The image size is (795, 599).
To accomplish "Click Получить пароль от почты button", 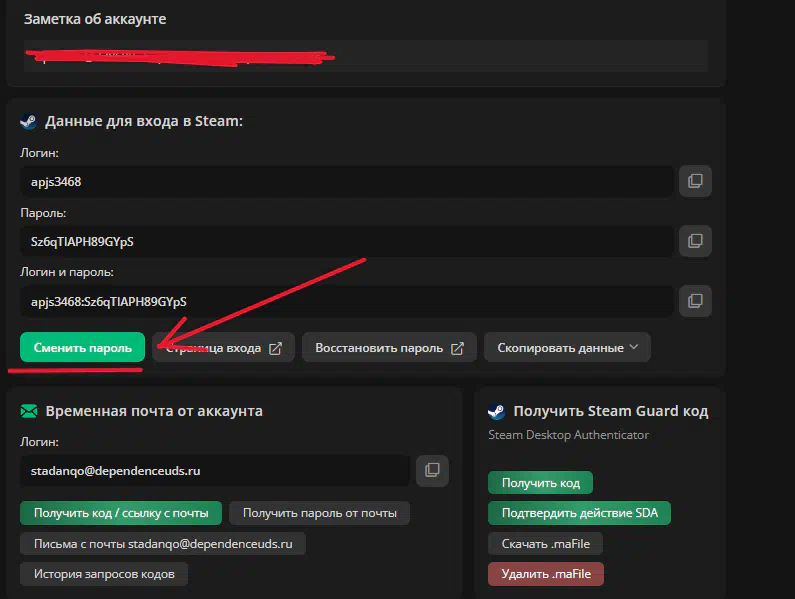I will pos(319,513).
